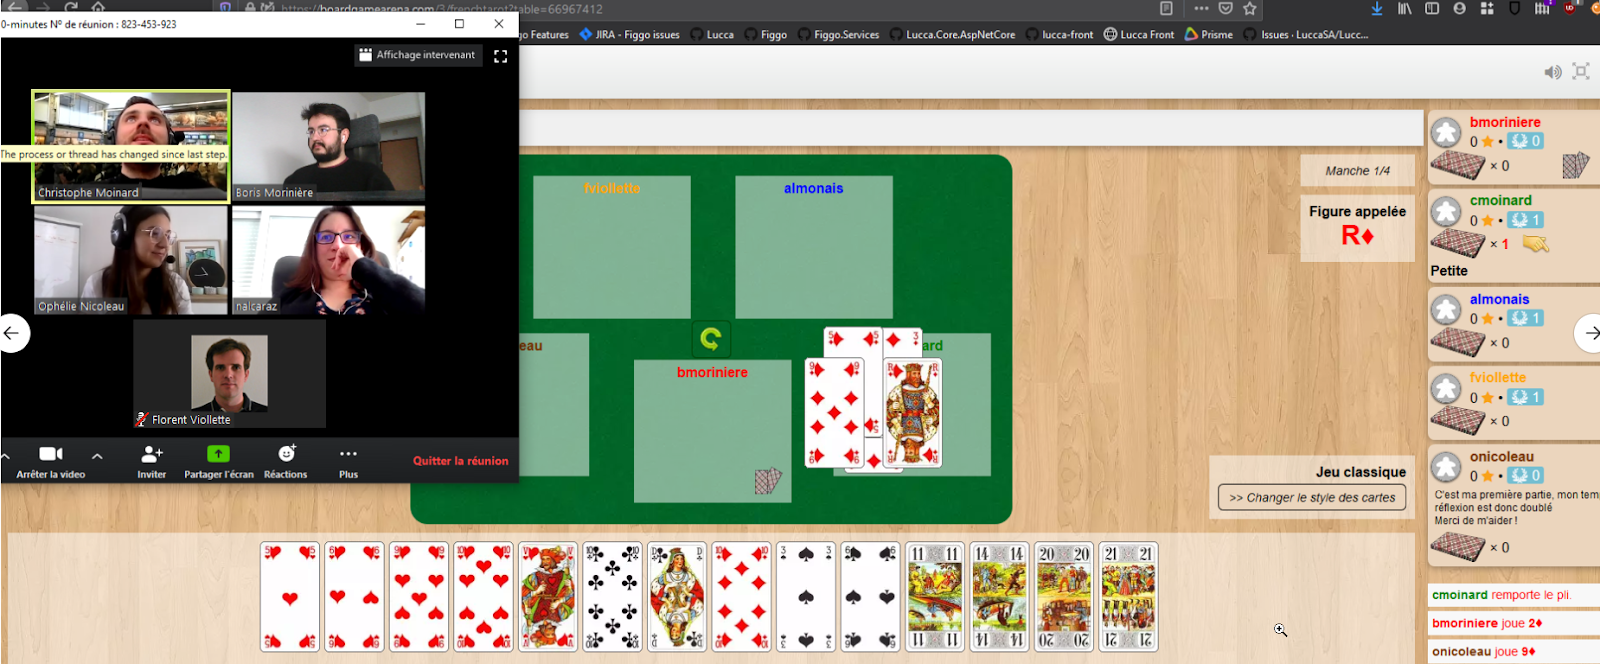Screen dimensions: 1600x664
Task: Open Réactions in the Zoom toolbar
Action: click(x=286, y=461)
